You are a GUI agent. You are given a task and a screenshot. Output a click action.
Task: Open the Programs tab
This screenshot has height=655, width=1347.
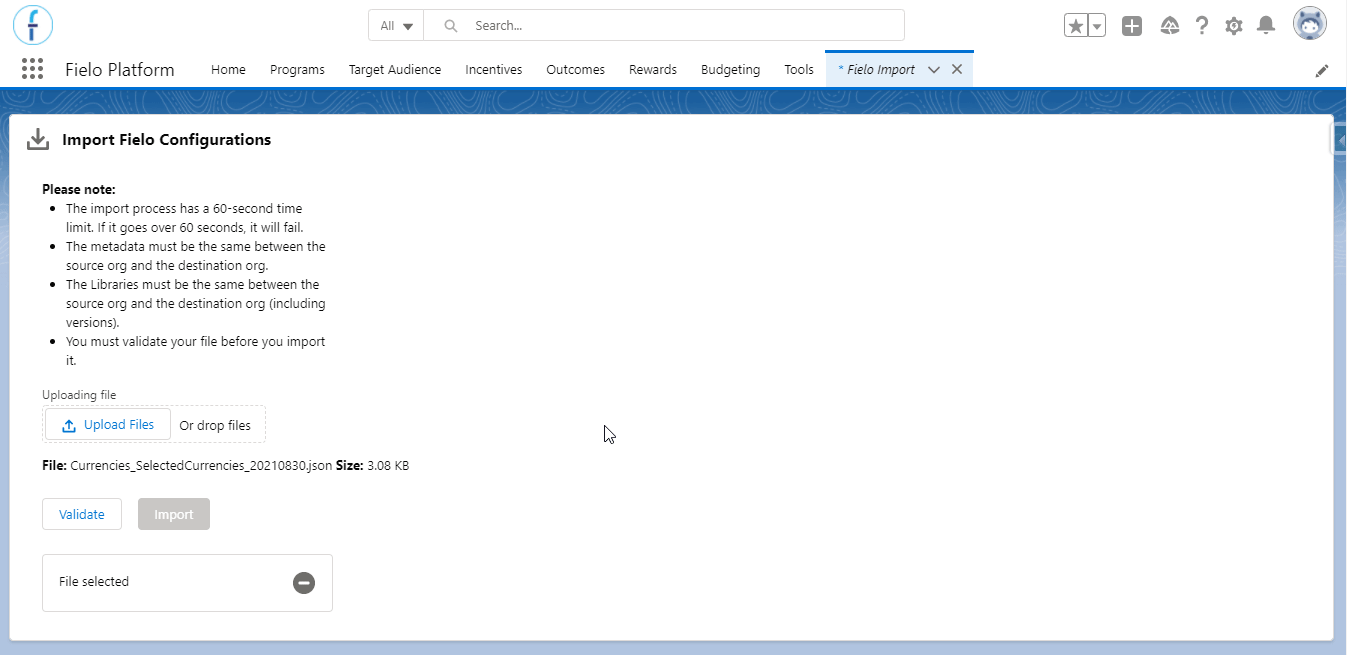pyautogui.click(x=297, y=70)
